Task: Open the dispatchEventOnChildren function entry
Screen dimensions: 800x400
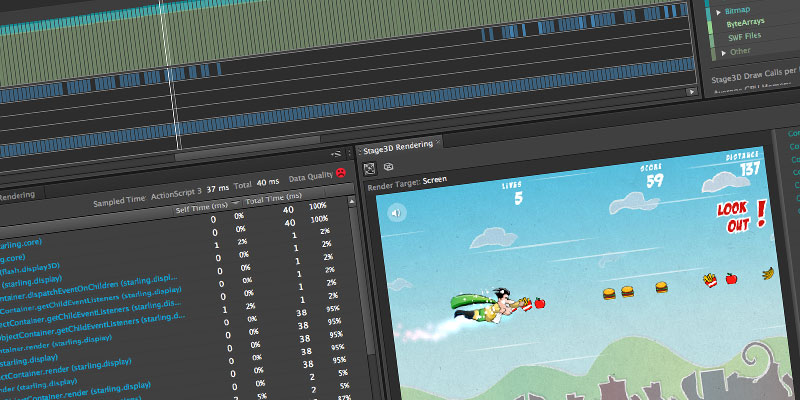Action: (89, 290)
